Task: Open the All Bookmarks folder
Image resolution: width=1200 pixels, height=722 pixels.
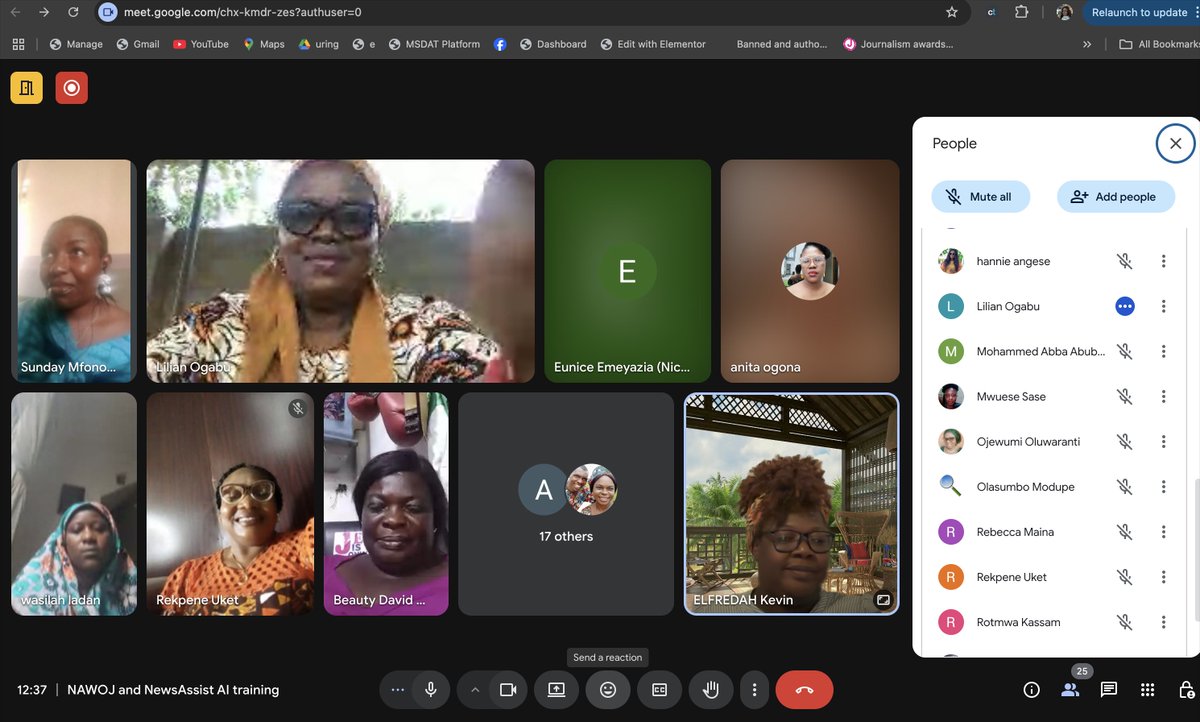Action: tap(1159, 44)
